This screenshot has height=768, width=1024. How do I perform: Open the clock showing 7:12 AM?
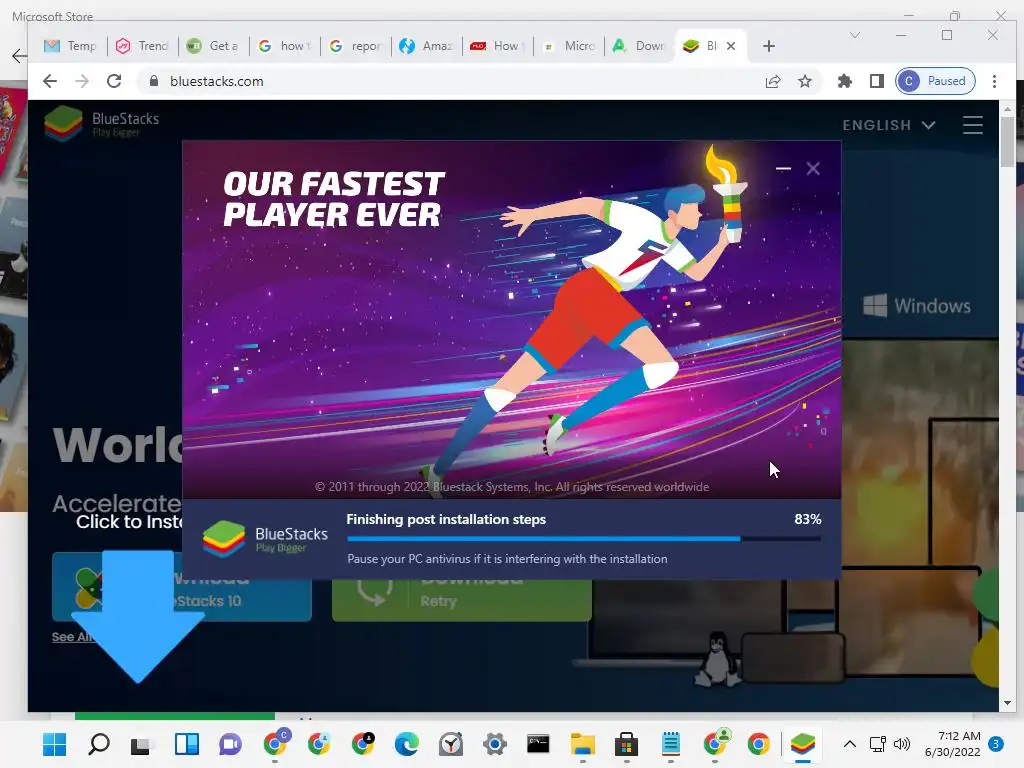(x=952, y=744)
